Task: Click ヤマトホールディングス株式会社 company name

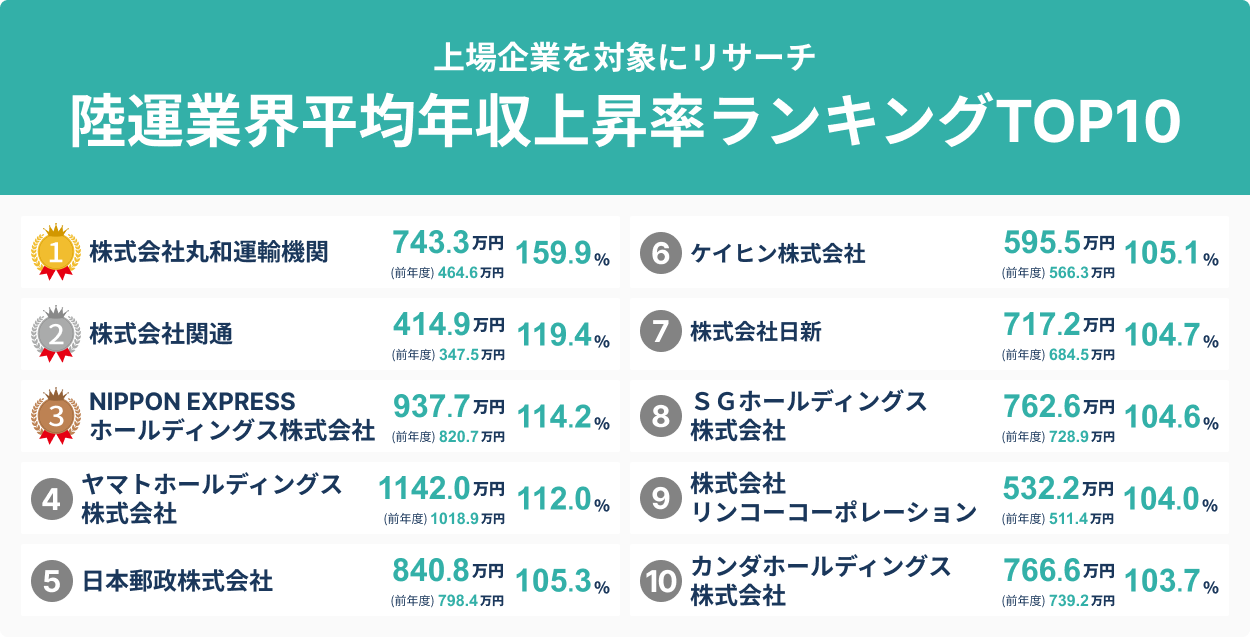Action: 212,498
